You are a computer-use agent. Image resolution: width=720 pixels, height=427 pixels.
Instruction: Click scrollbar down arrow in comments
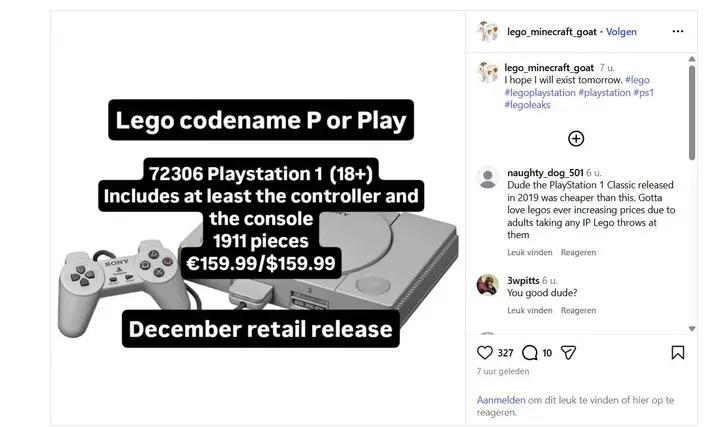[692, 329]
